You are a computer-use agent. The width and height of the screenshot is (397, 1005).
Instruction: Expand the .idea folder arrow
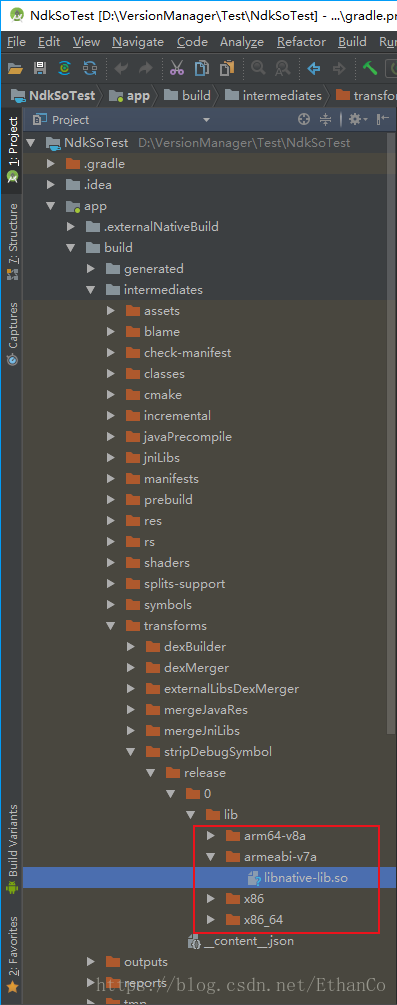click(x=51, y=185)
